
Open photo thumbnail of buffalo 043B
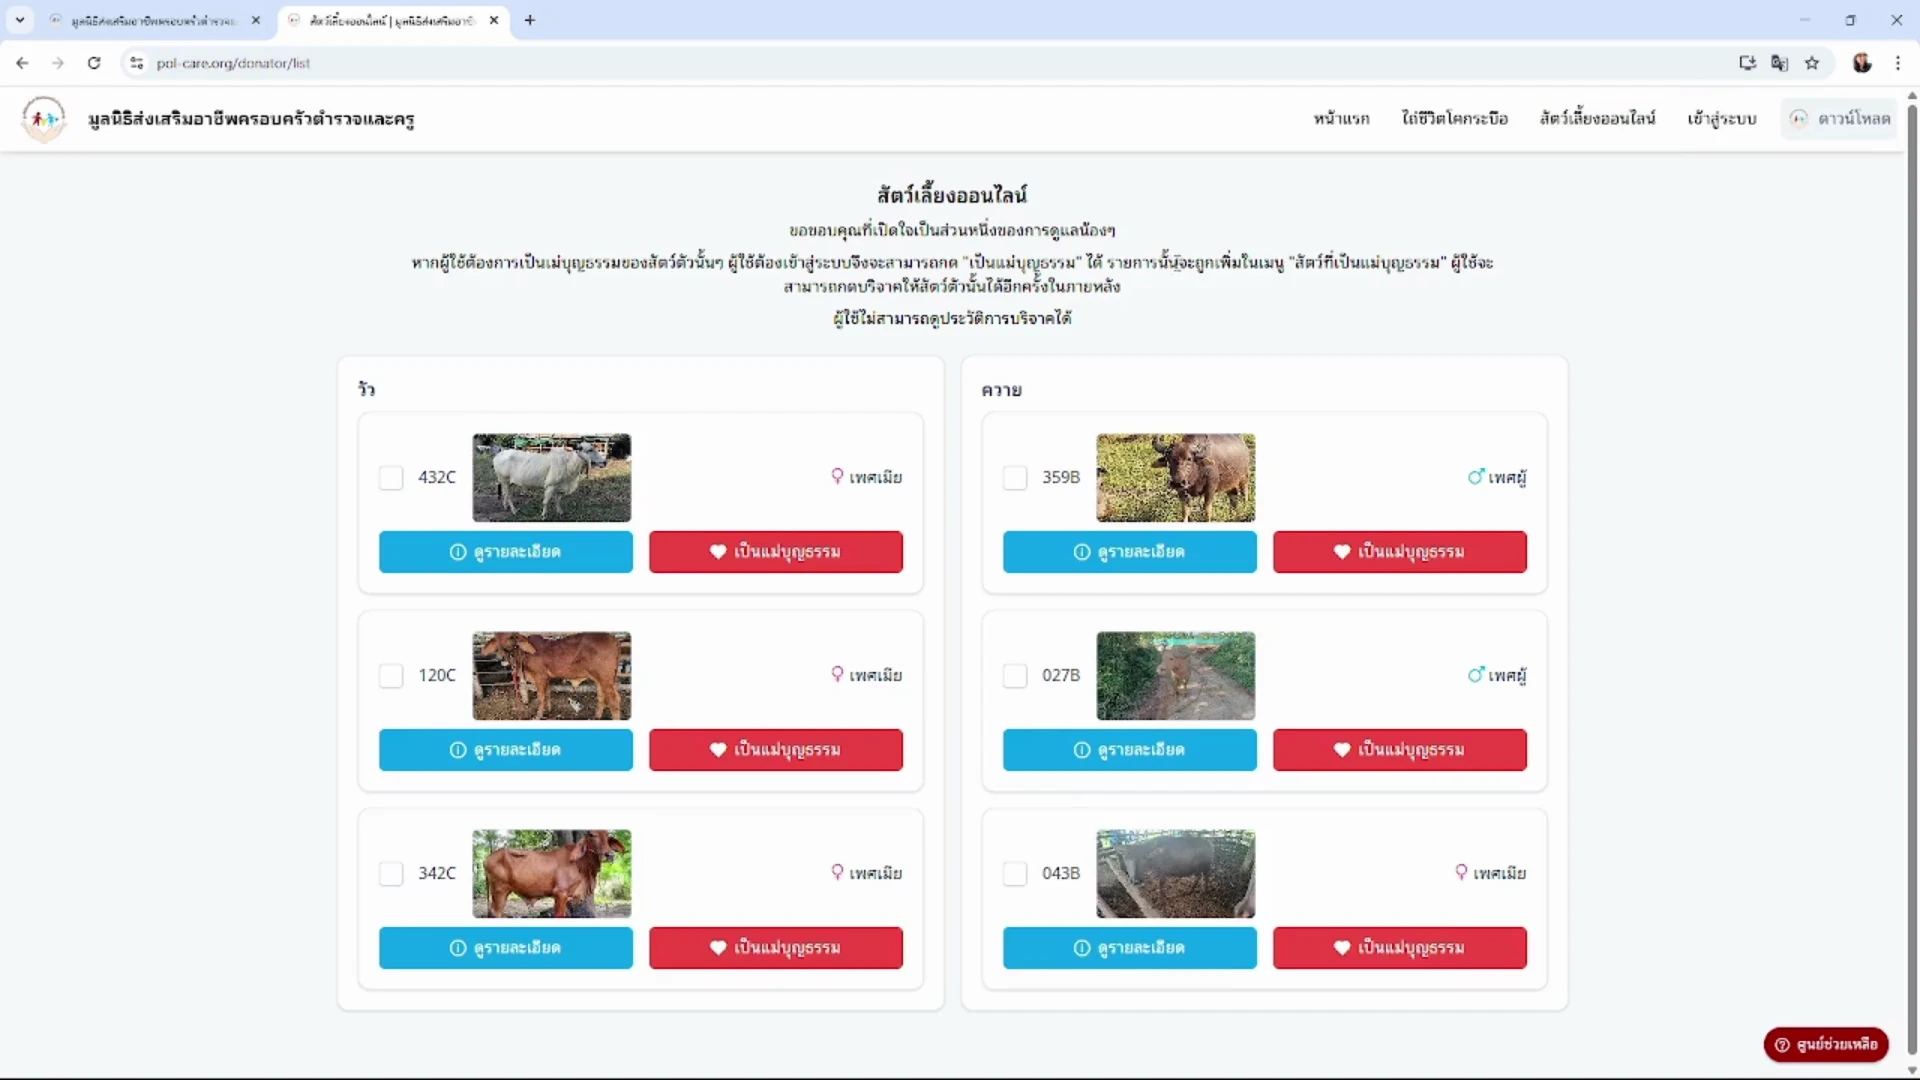1175,874
